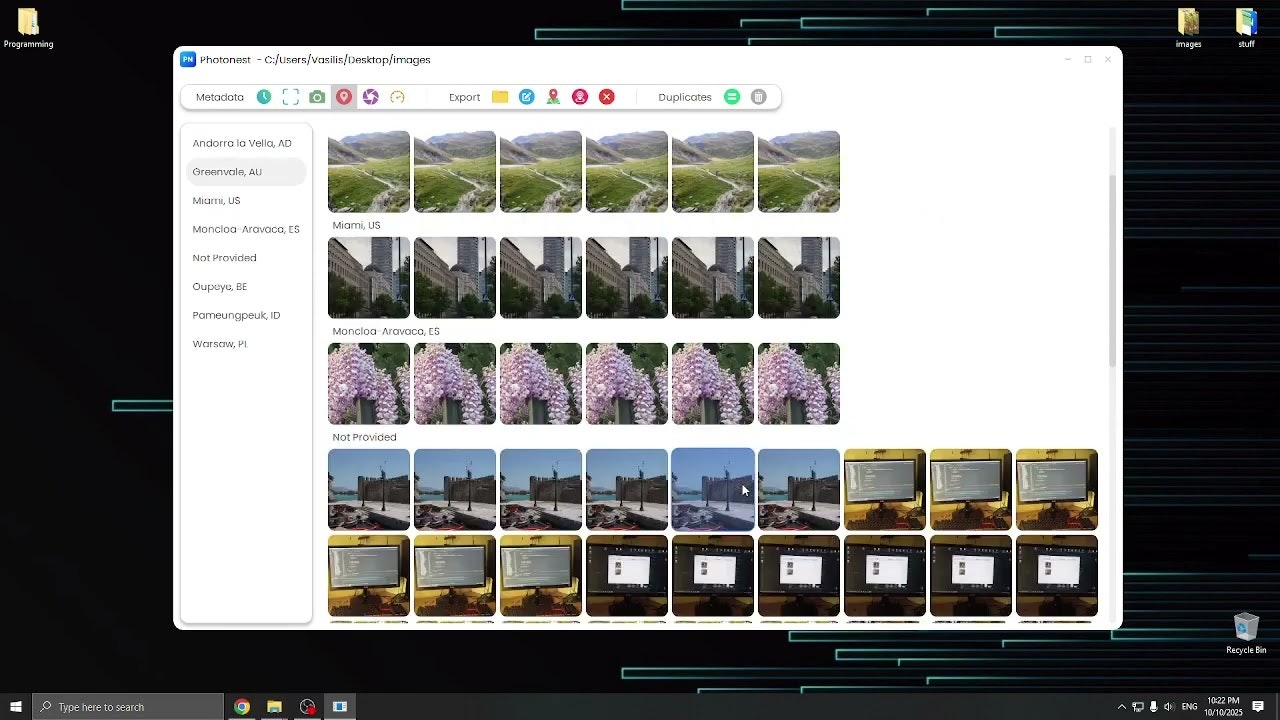
Task: Open the first wisteria flower thumbnail
Action: tap(368, 383)
